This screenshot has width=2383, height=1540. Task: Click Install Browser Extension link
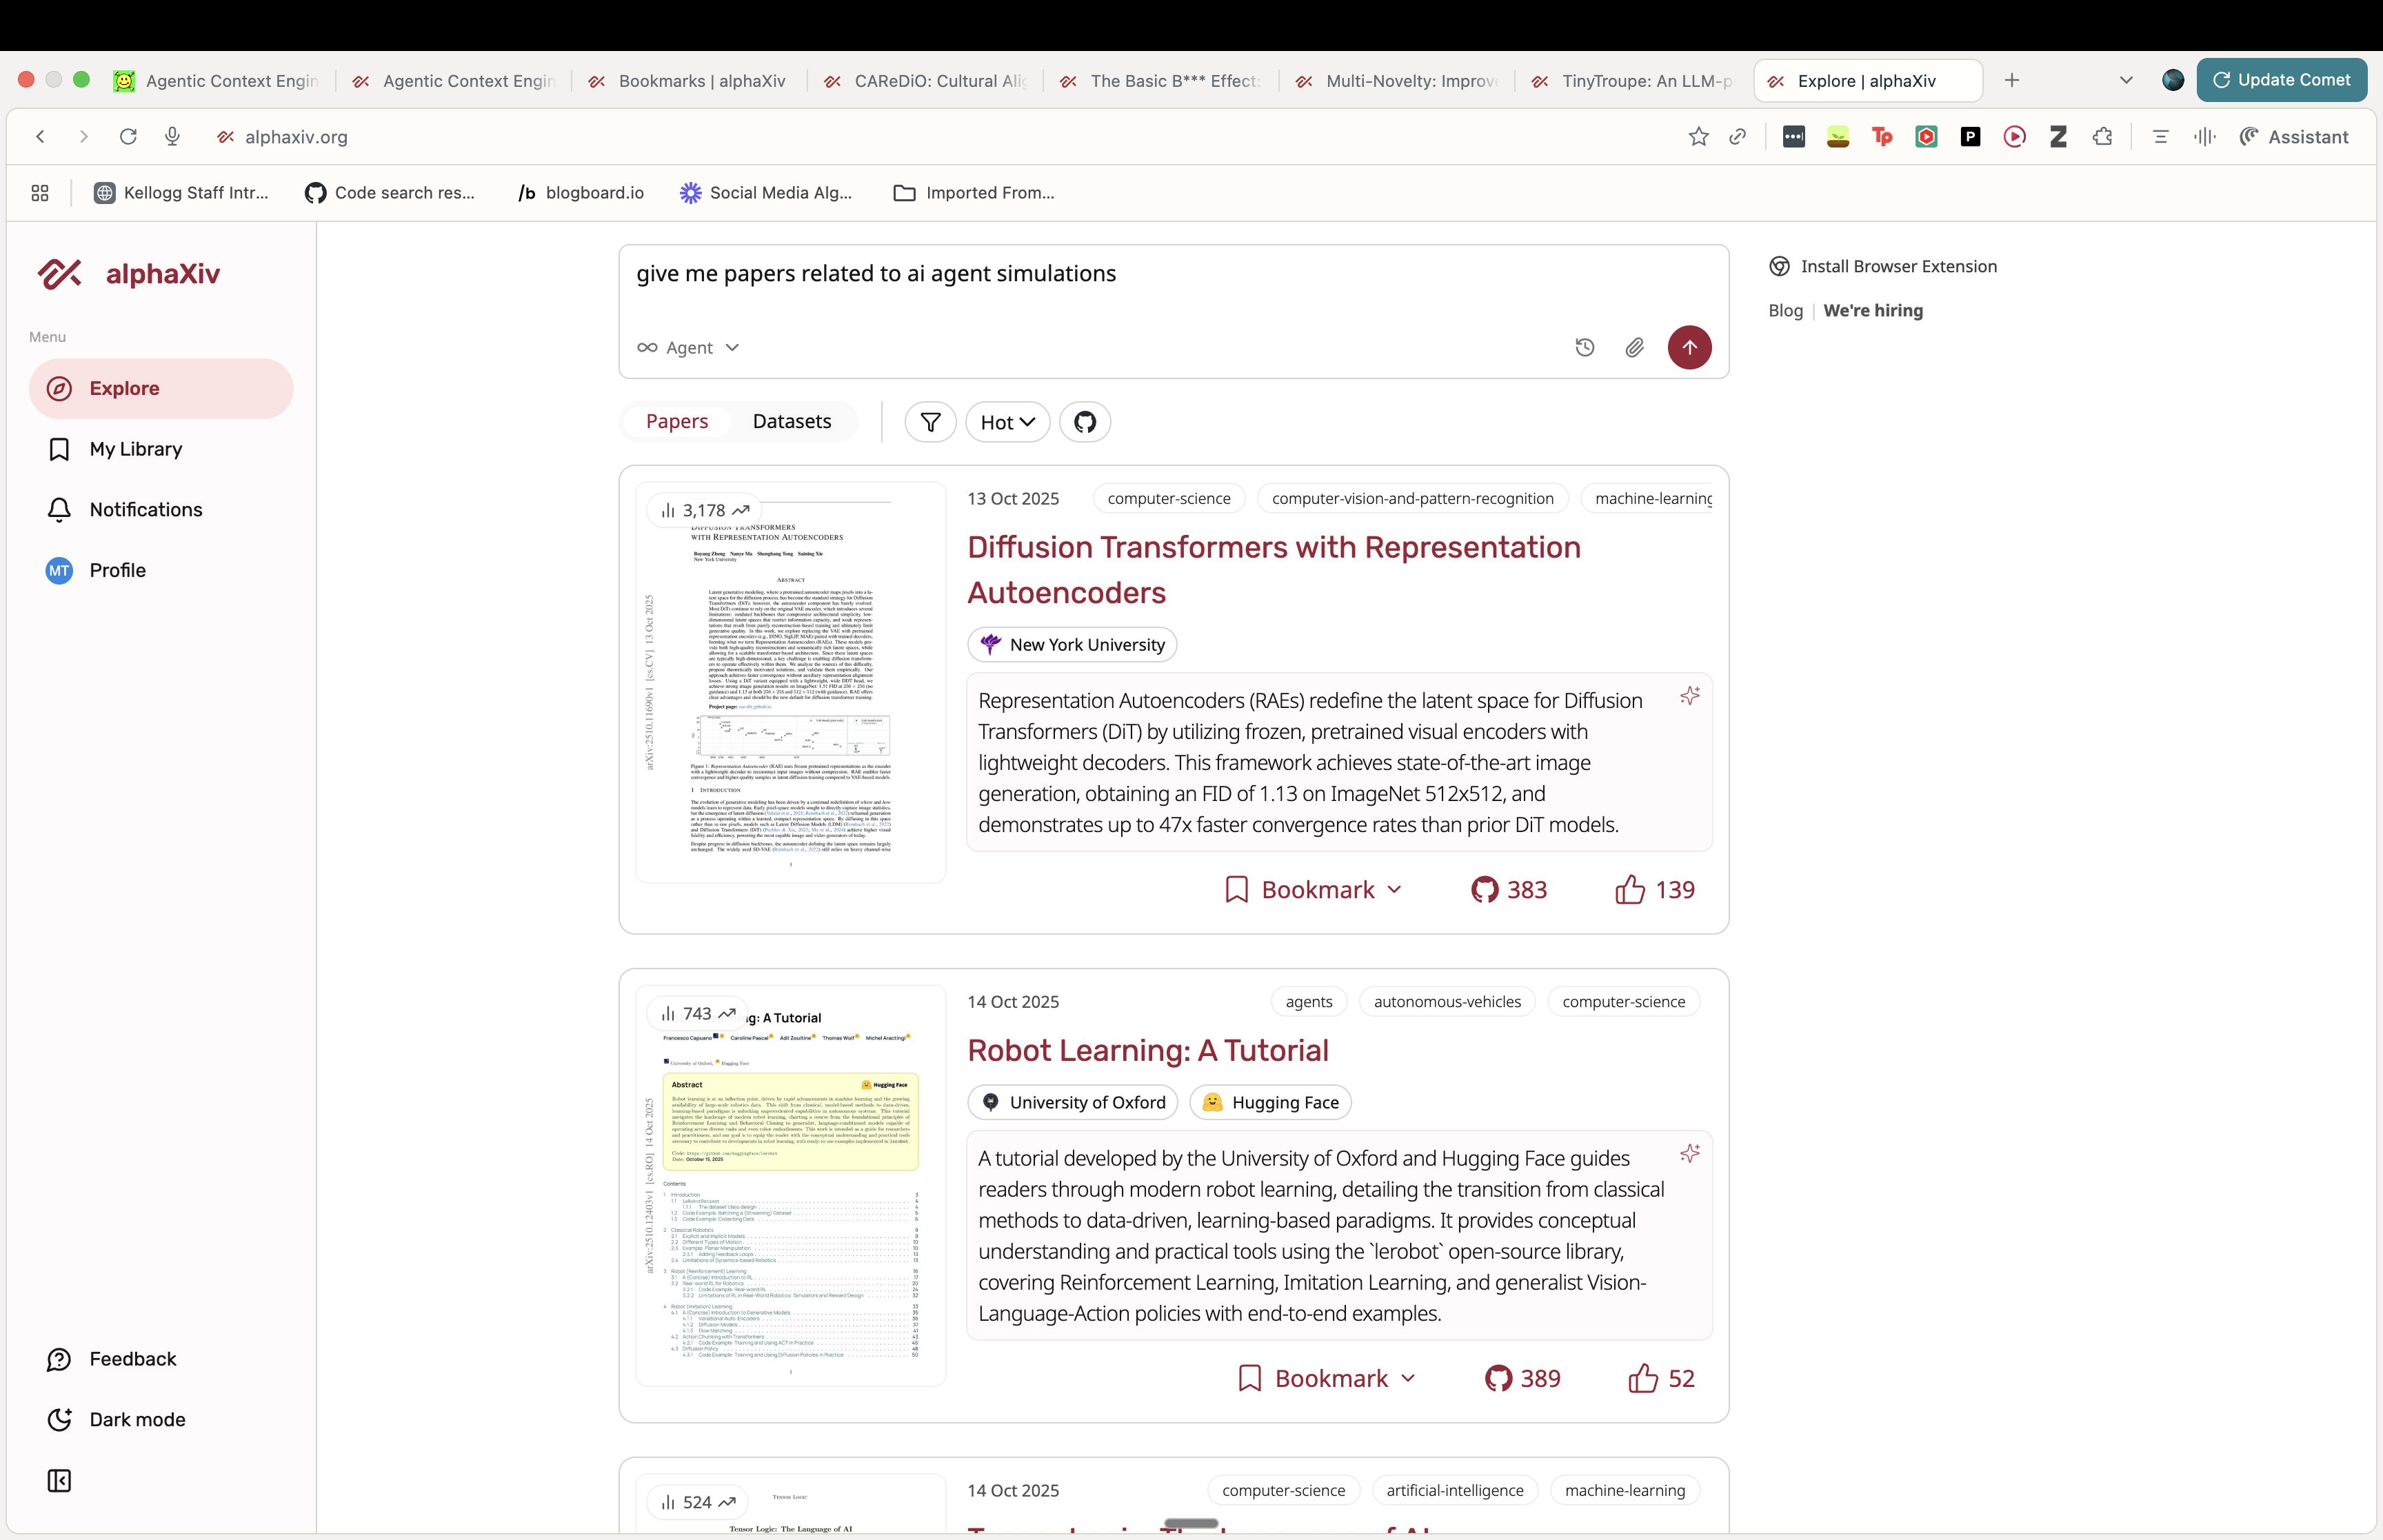[1897, 266]
